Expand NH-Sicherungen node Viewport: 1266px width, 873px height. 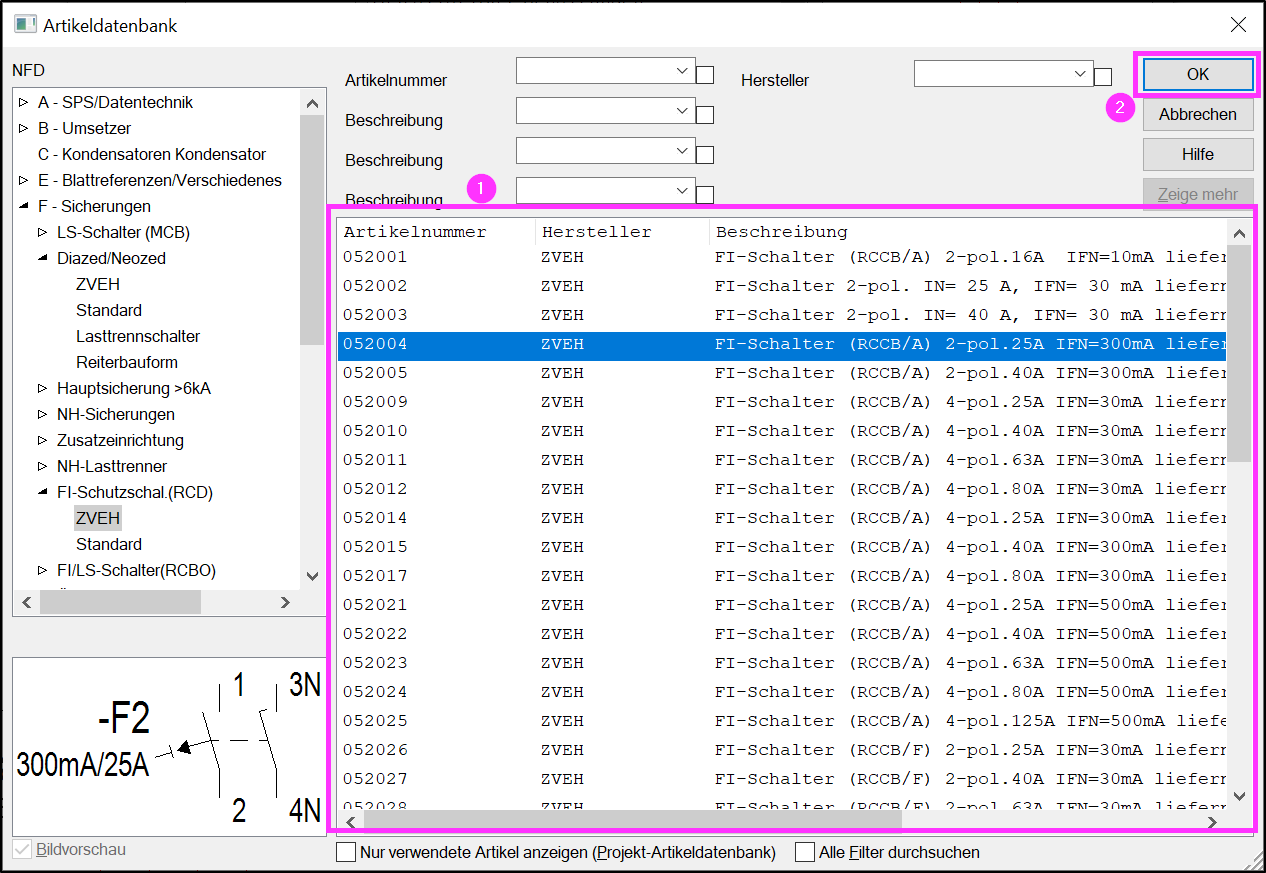tap(43, 414)
